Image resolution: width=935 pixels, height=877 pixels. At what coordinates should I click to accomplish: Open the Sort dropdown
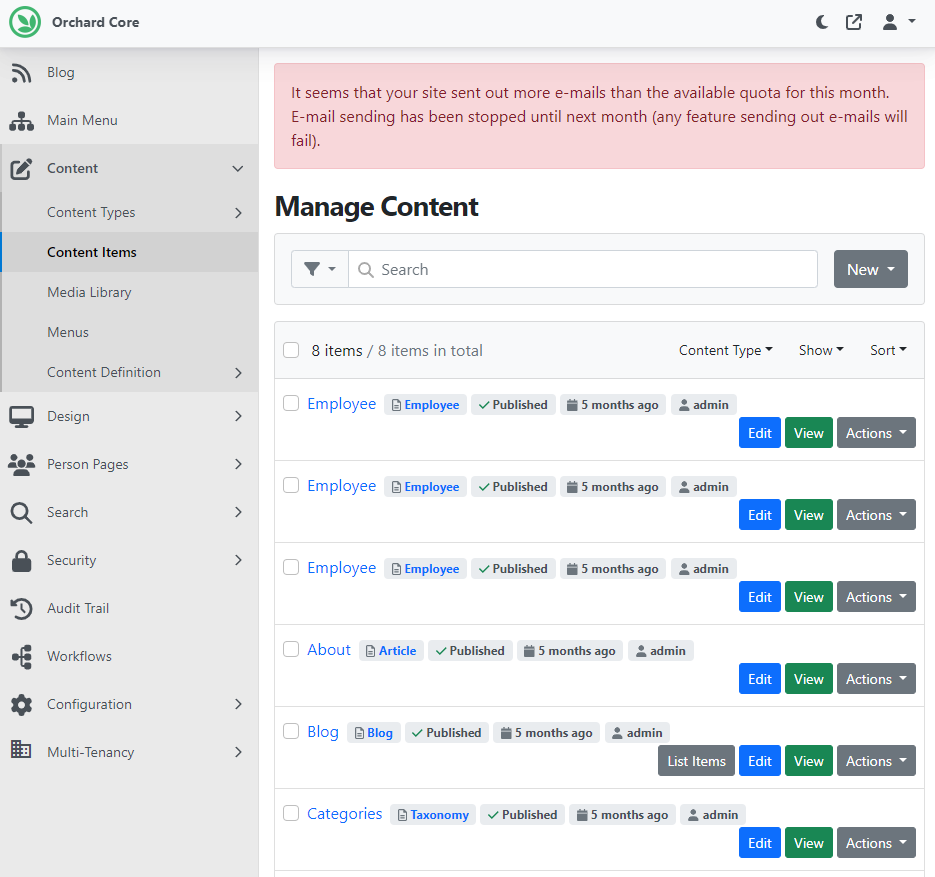888,351
